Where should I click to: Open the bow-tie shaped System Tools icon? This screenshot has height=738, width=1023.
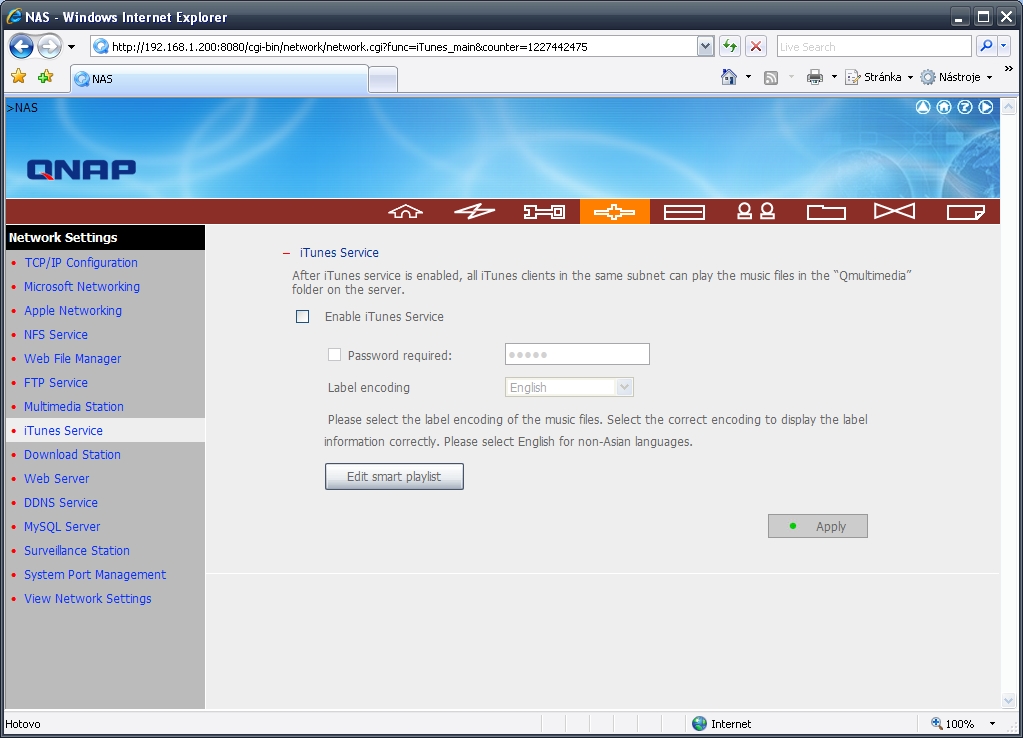pos(894,211)
